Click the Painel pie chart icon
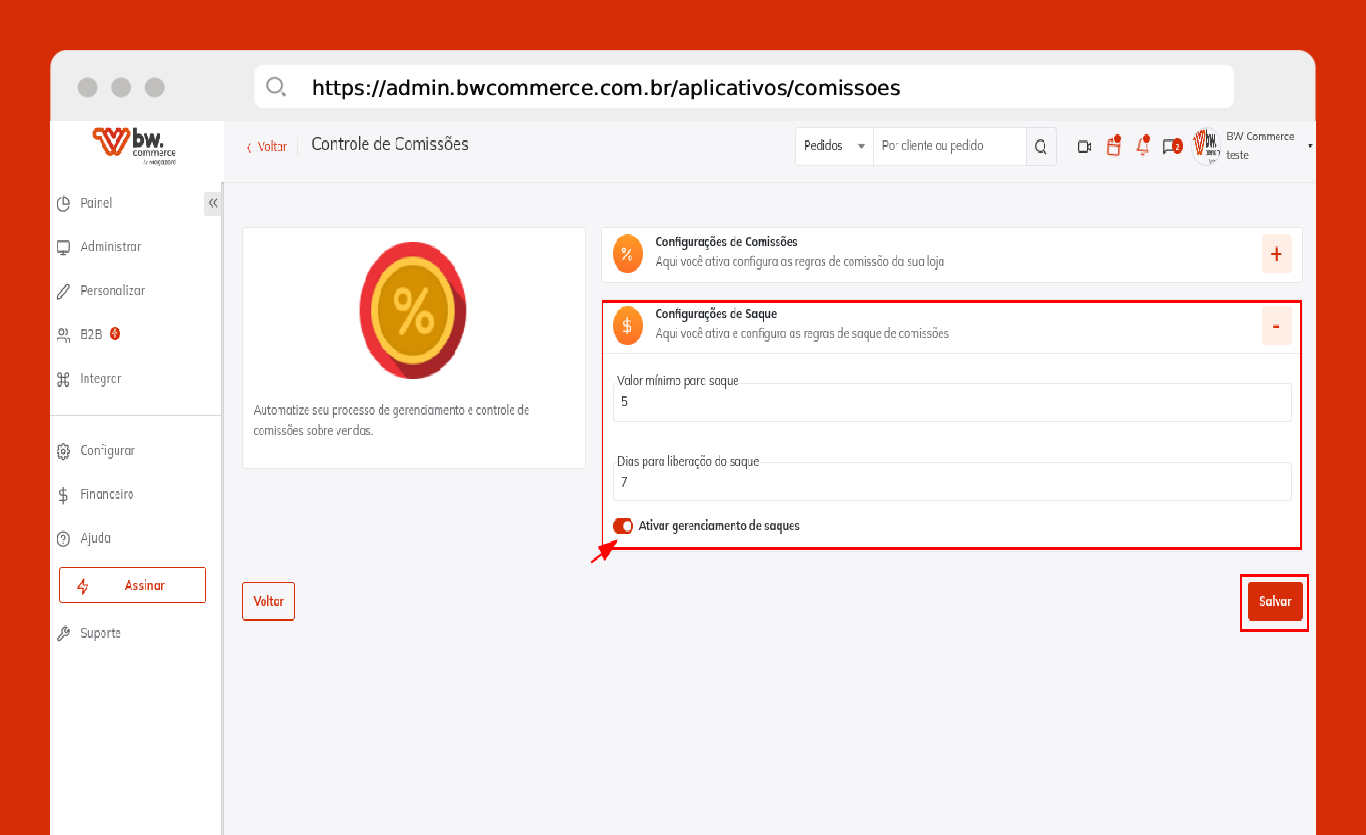 coord(62,203)
